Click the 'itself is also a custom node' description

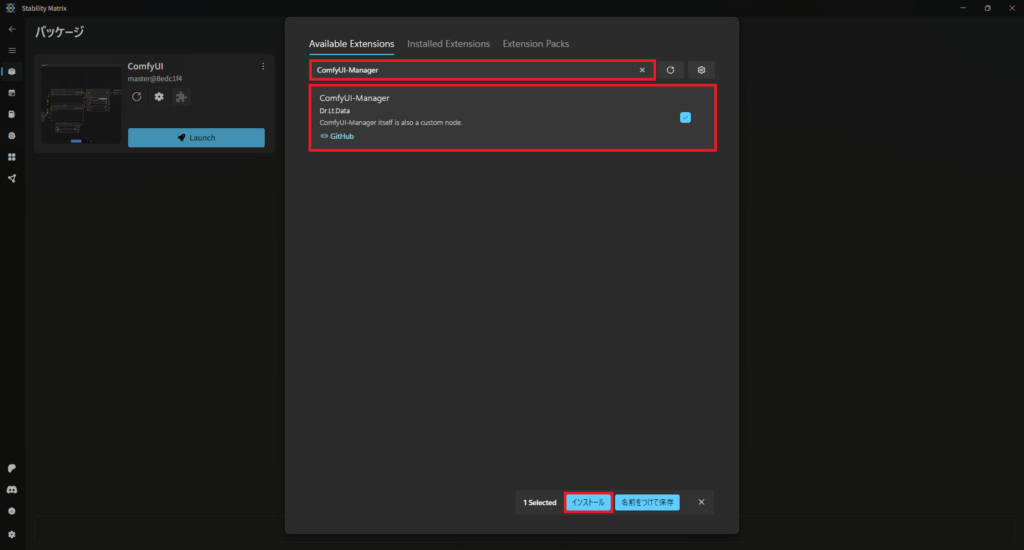tap(420, 123)
